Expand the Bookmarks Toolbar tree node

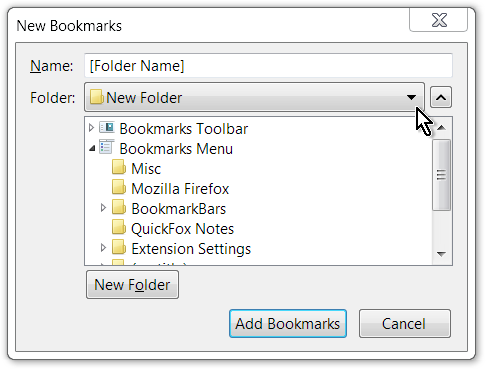coord(91,128)
